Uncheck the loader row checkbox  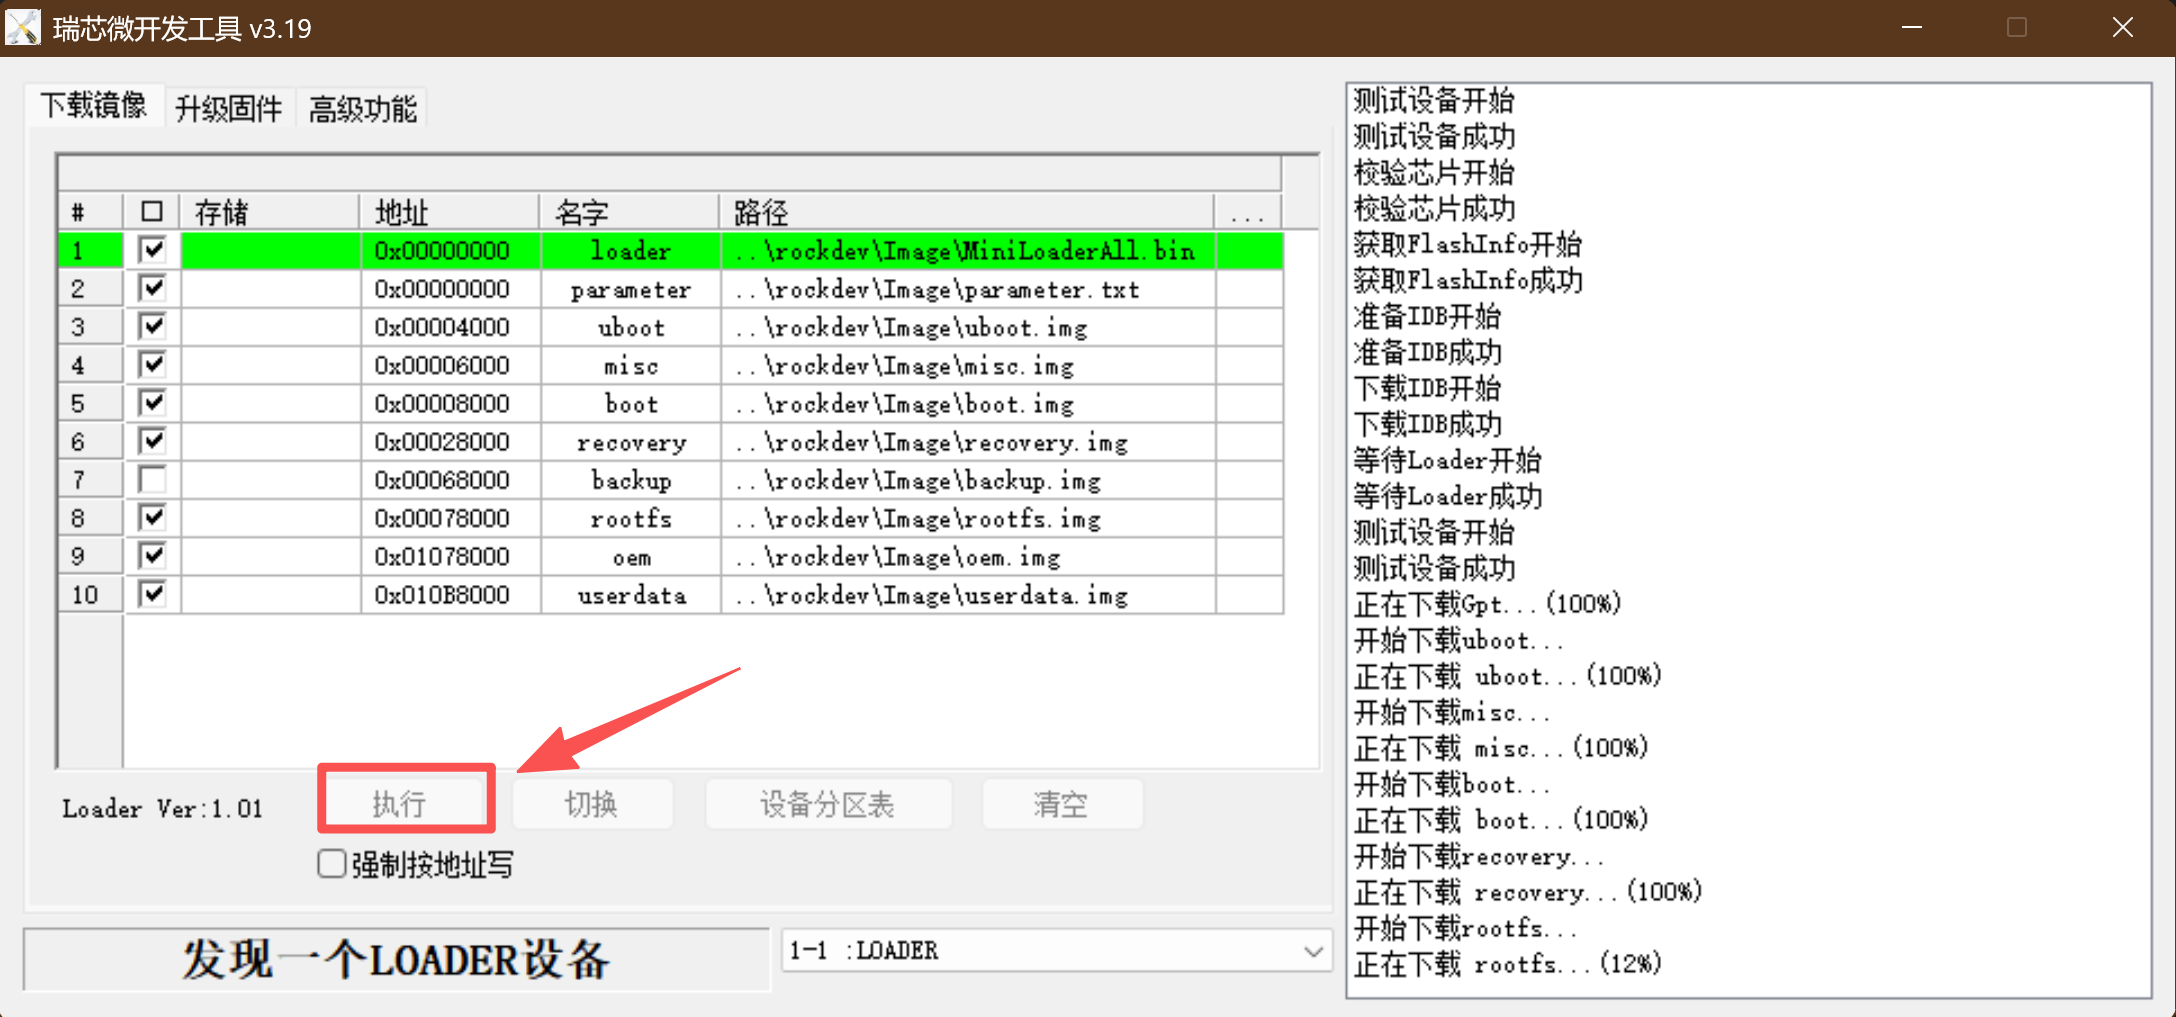pos(152,250)
